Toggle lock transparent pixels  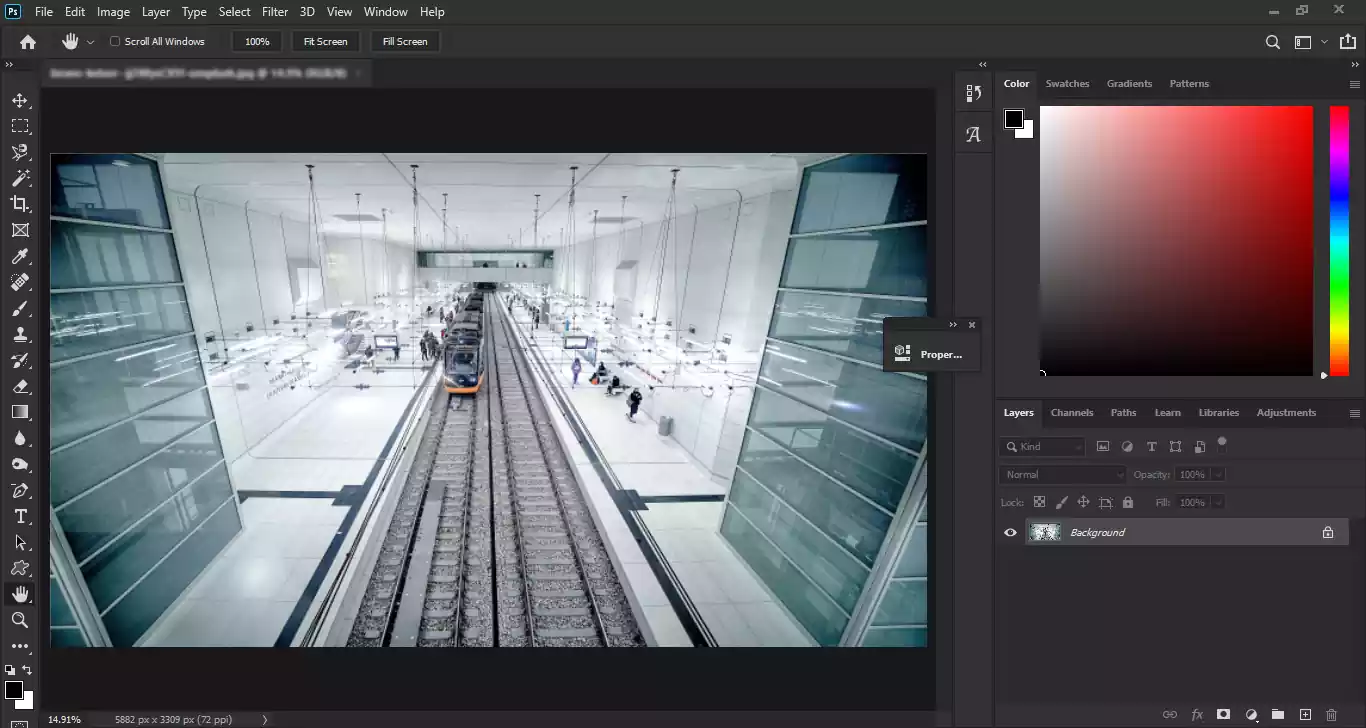pos(1039,502)
